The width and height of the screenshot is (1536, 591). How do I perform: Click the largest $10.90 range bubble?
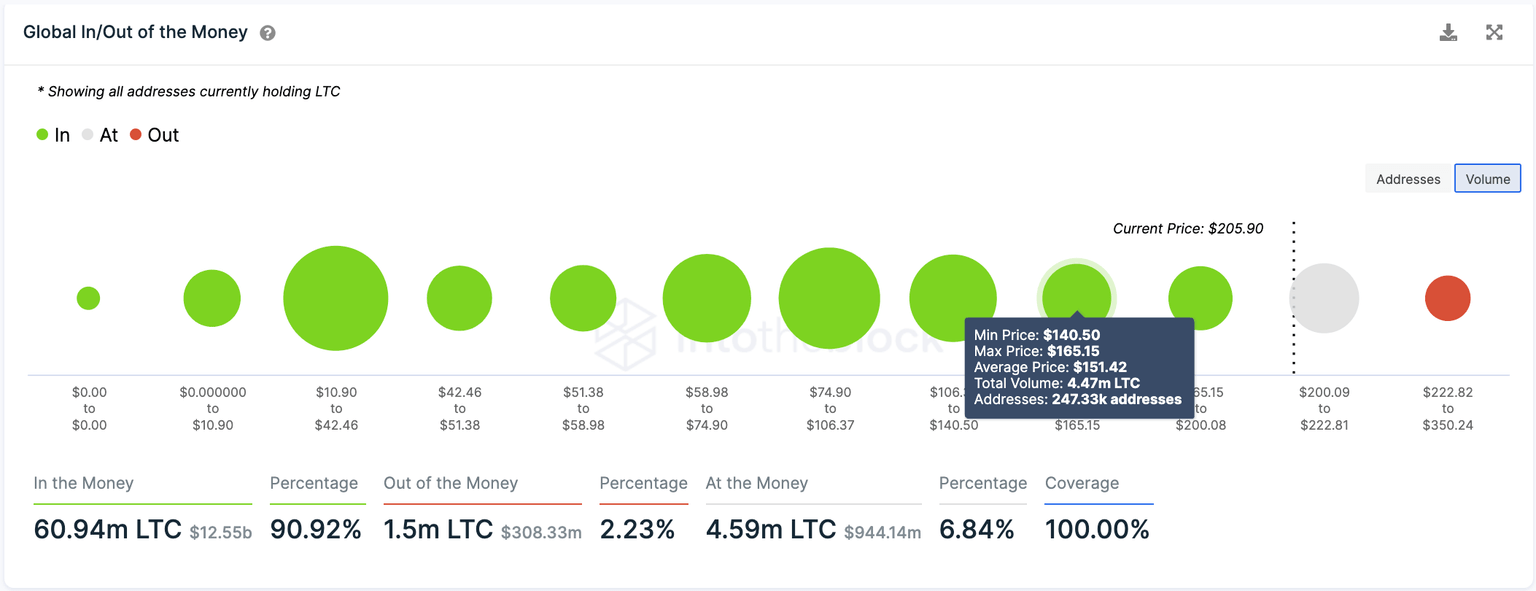click(336, 298)
